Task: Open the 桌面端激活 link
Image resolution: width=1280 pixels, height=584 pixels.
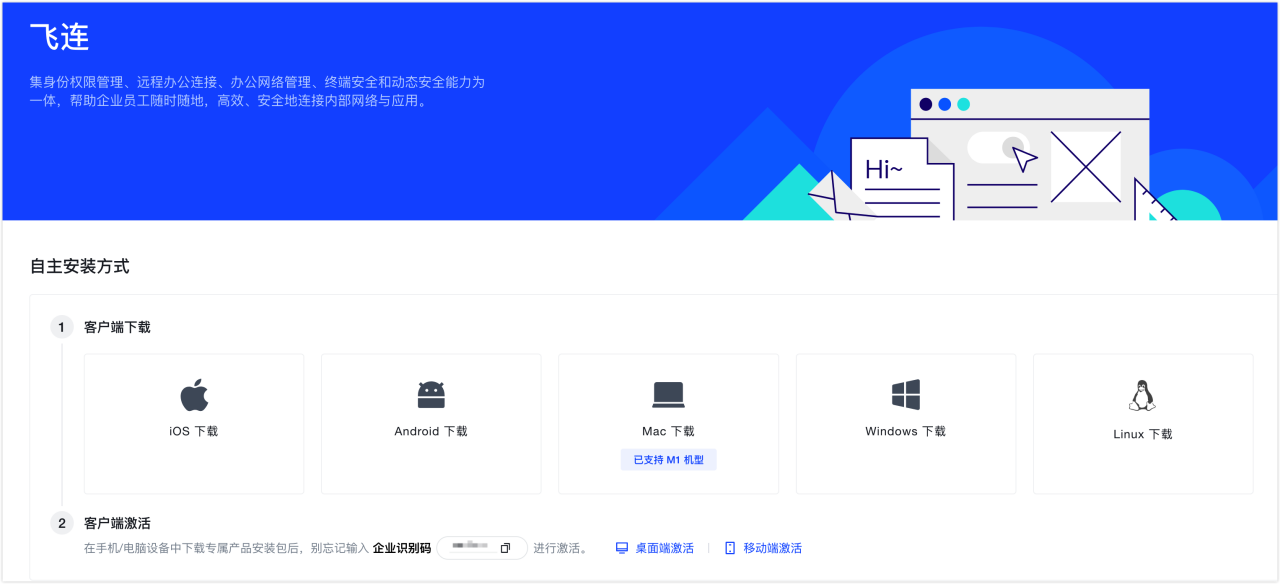Action: [x=664, y=548]
